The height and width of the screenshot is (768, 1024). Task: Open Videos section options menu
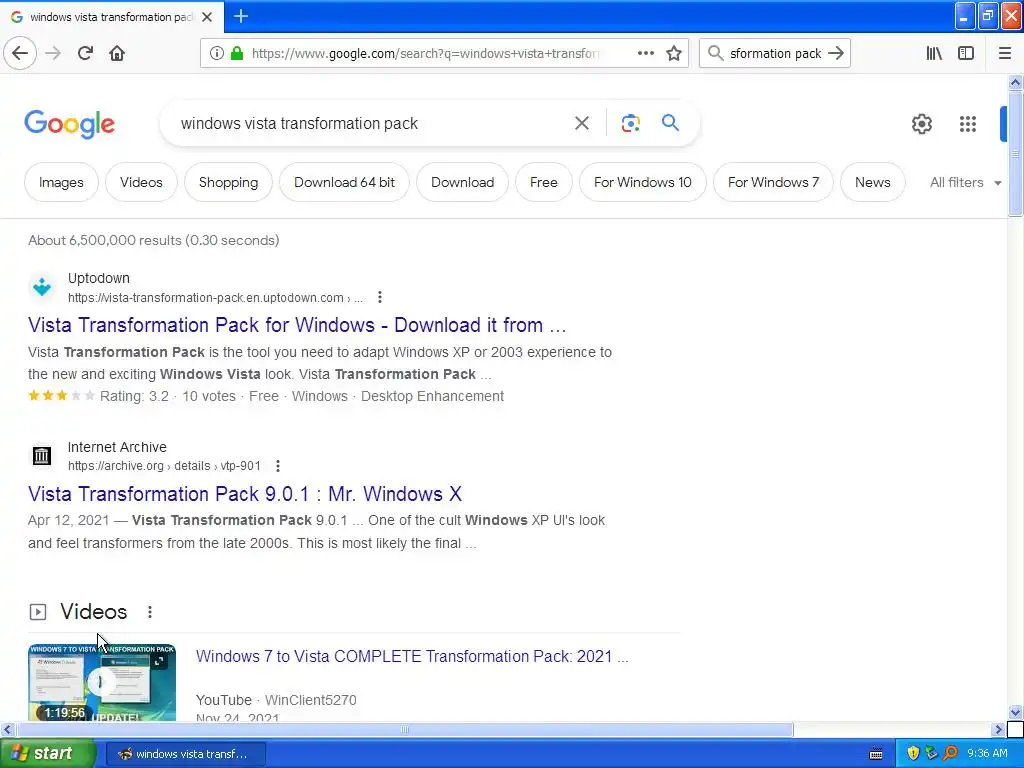click(150, 612)
